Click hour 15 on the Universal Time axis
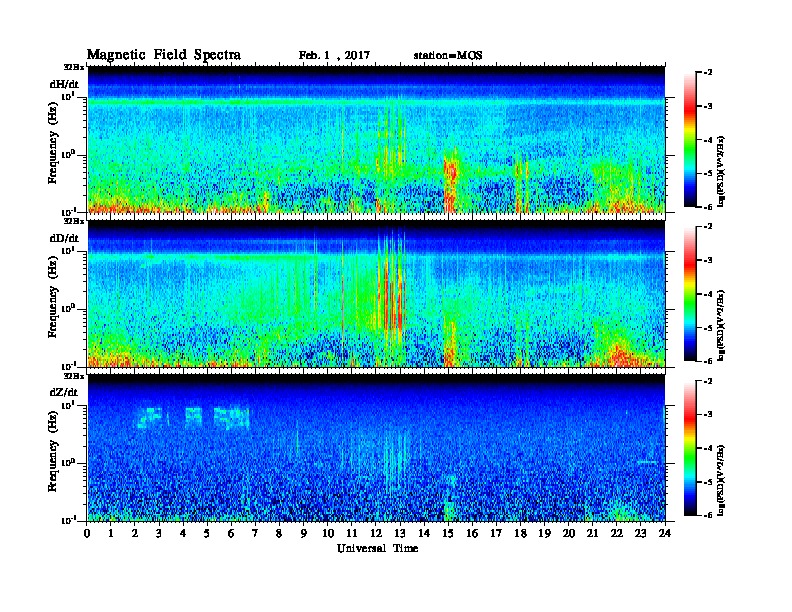The width and height of the screenshot is (792, 612). (x=448, y=533)
